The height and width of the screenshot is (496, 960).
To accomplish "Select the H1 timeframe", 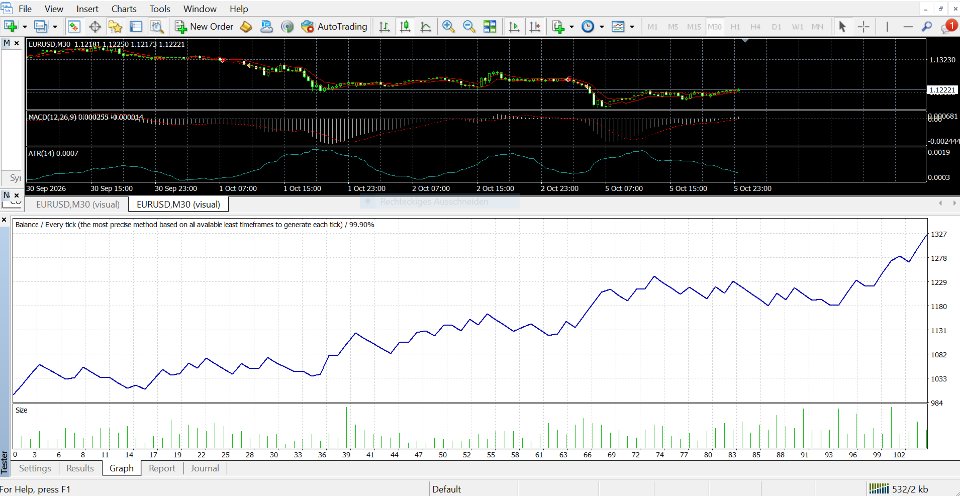I will point(735,27).
